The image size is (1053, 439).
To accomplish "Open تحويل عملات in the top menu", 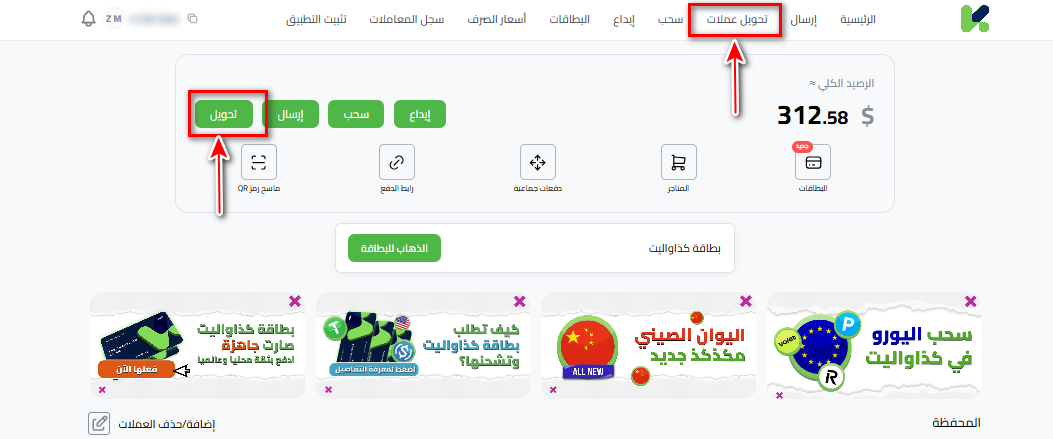I will [737, 19].
